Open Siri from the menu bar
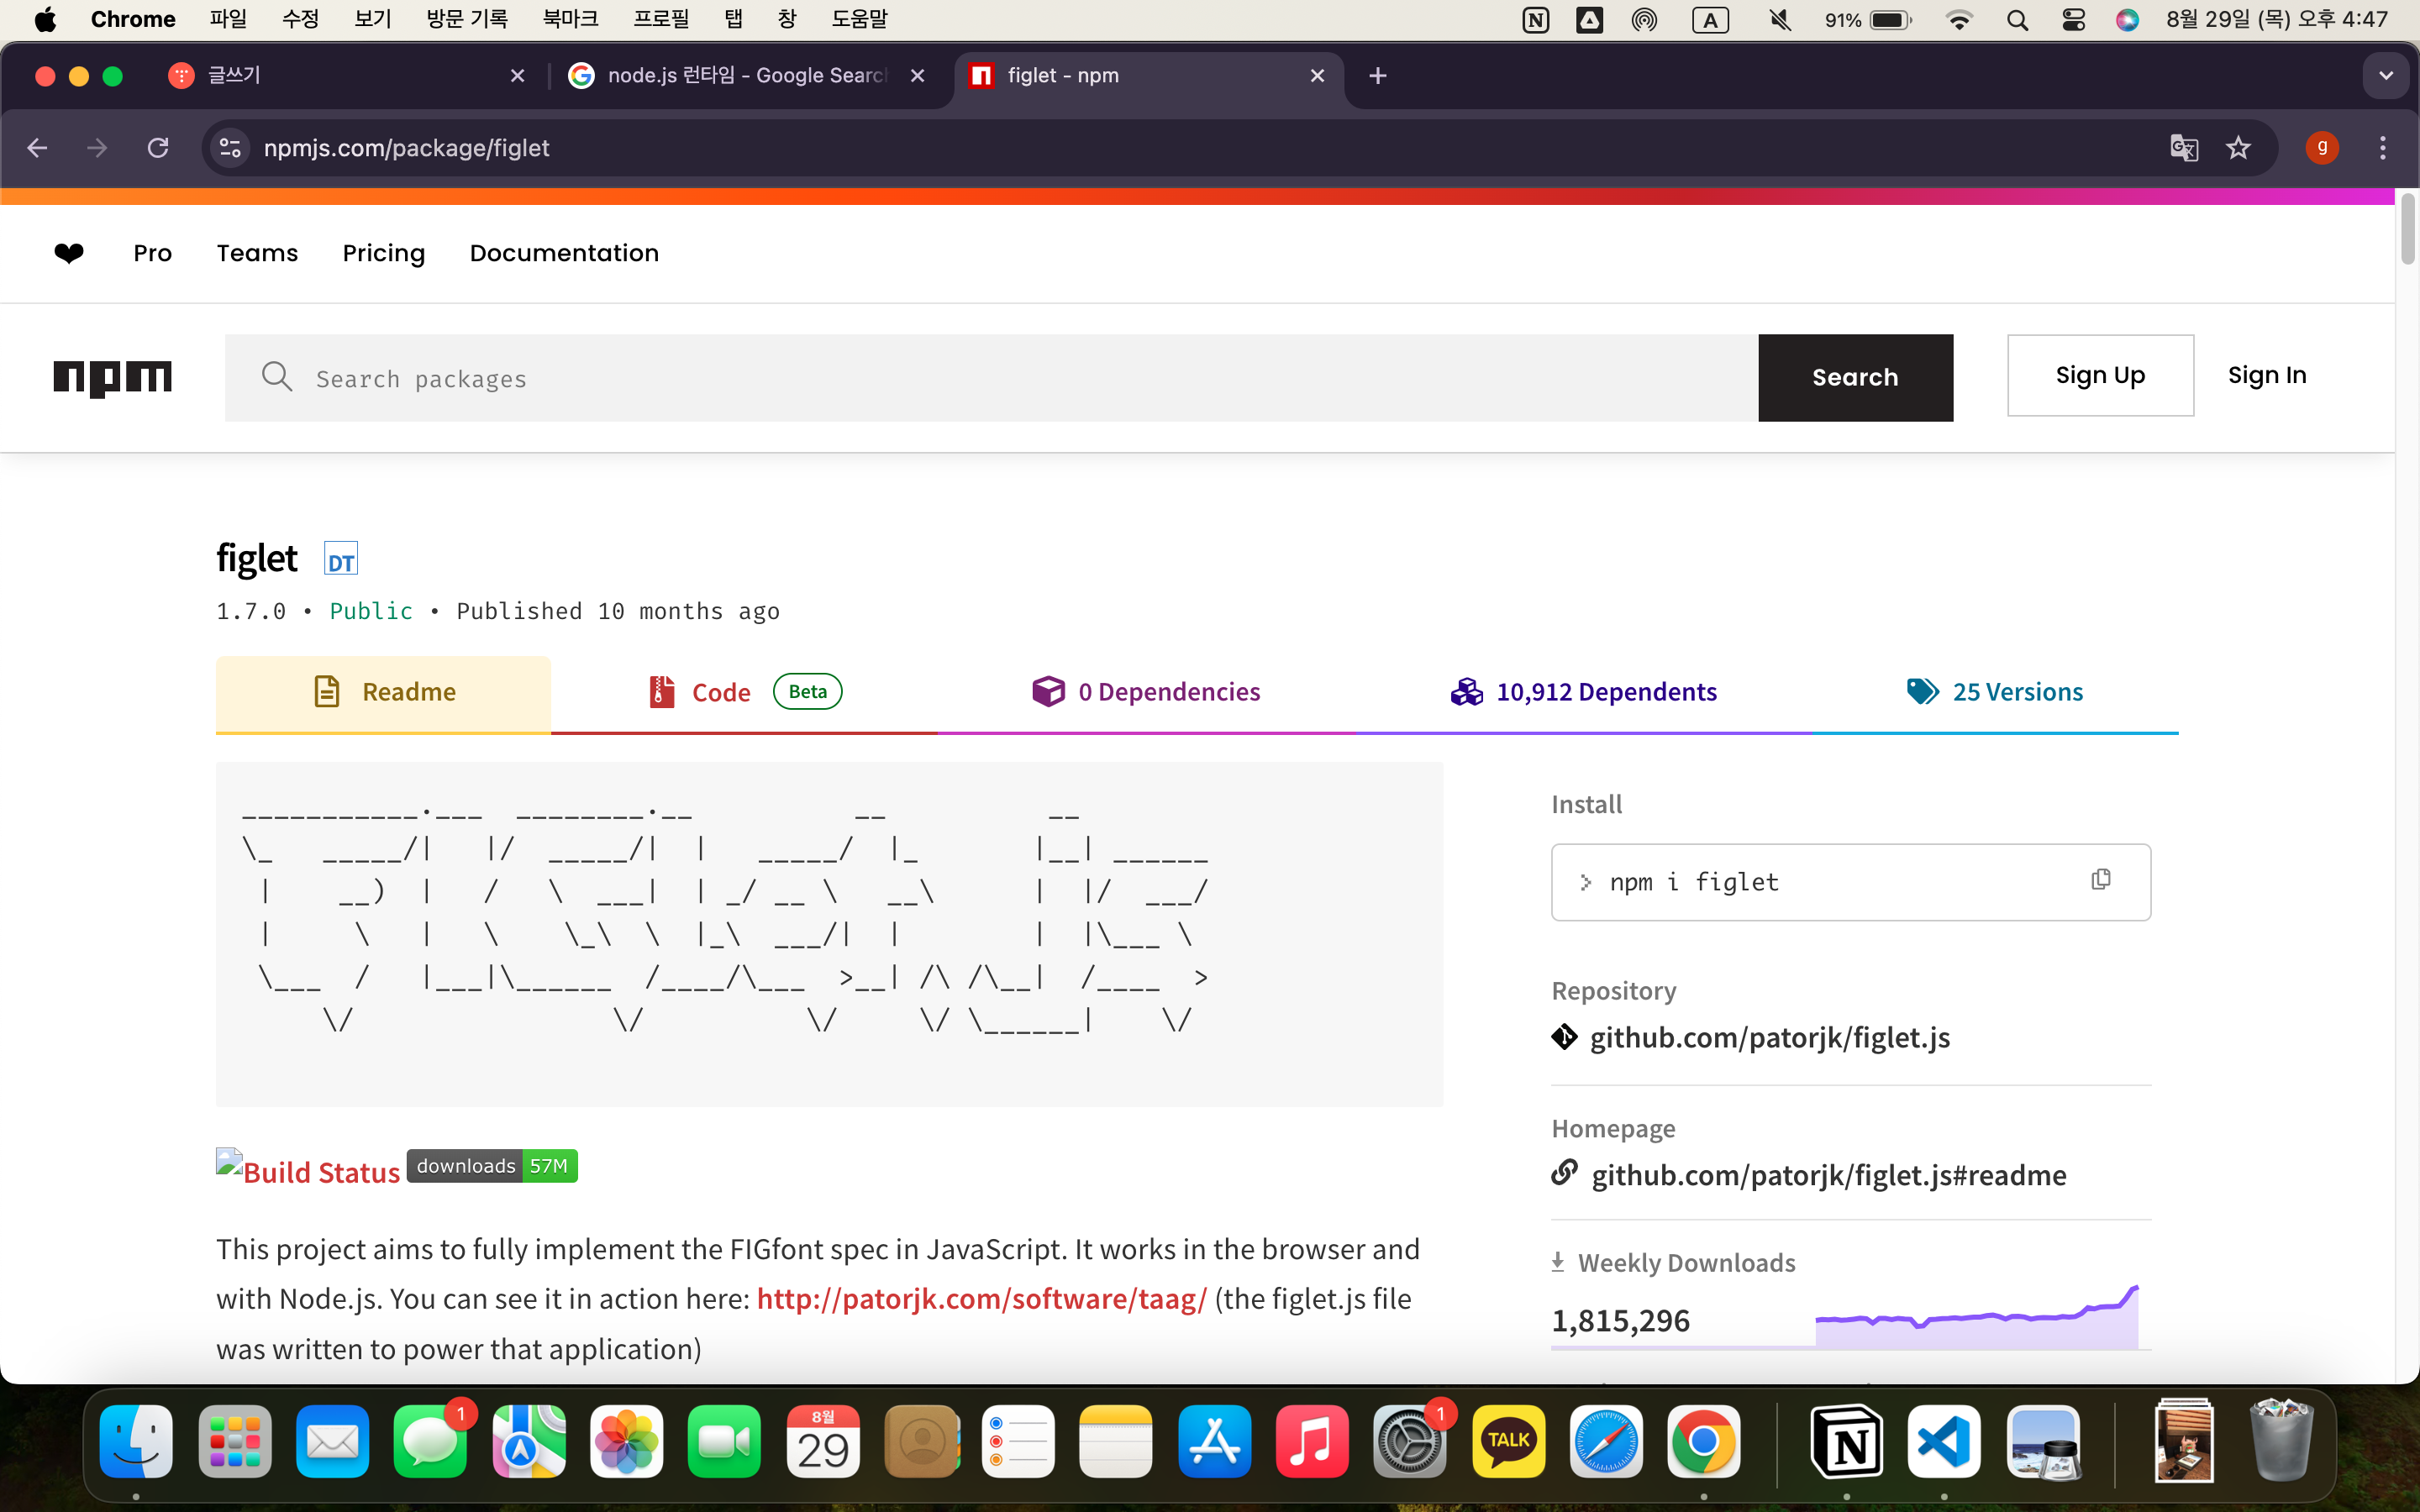 tap(2127, 20)
